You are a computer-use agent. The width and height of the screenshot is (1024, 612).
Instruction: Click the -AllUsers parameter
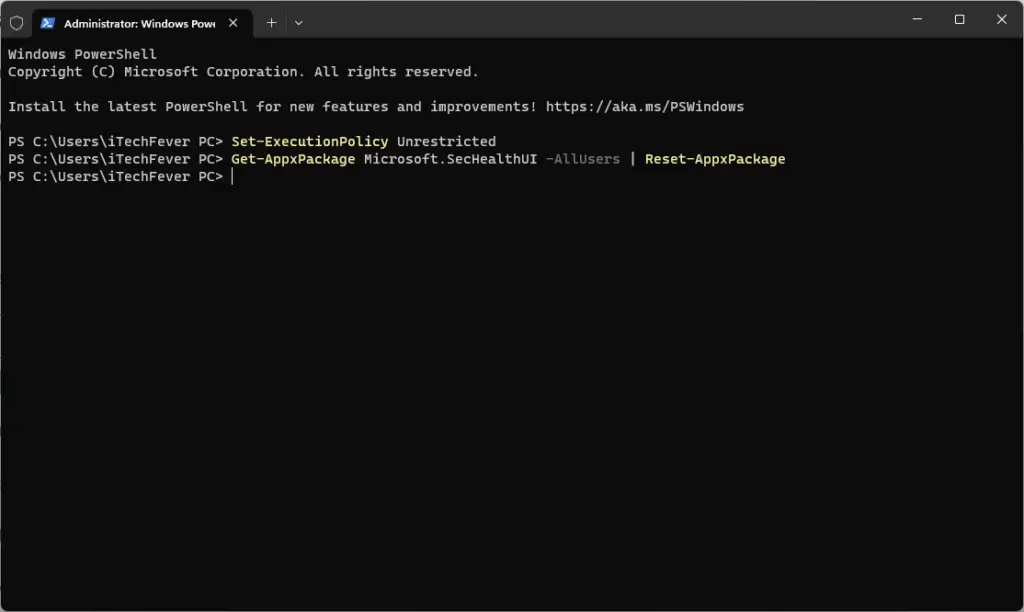583,159
